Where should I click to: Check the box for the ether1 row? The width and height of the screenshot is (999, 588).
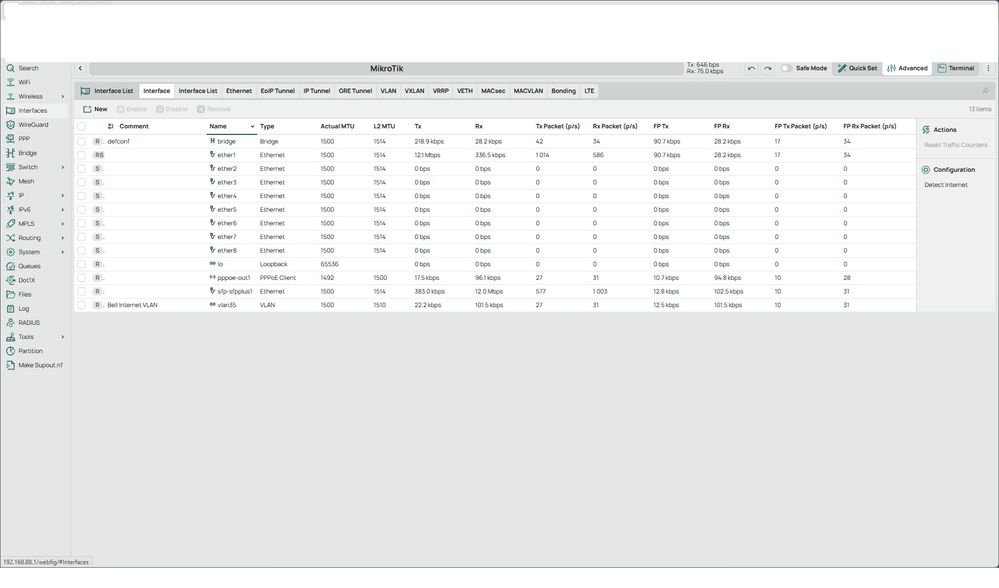[x=82, y=155]
